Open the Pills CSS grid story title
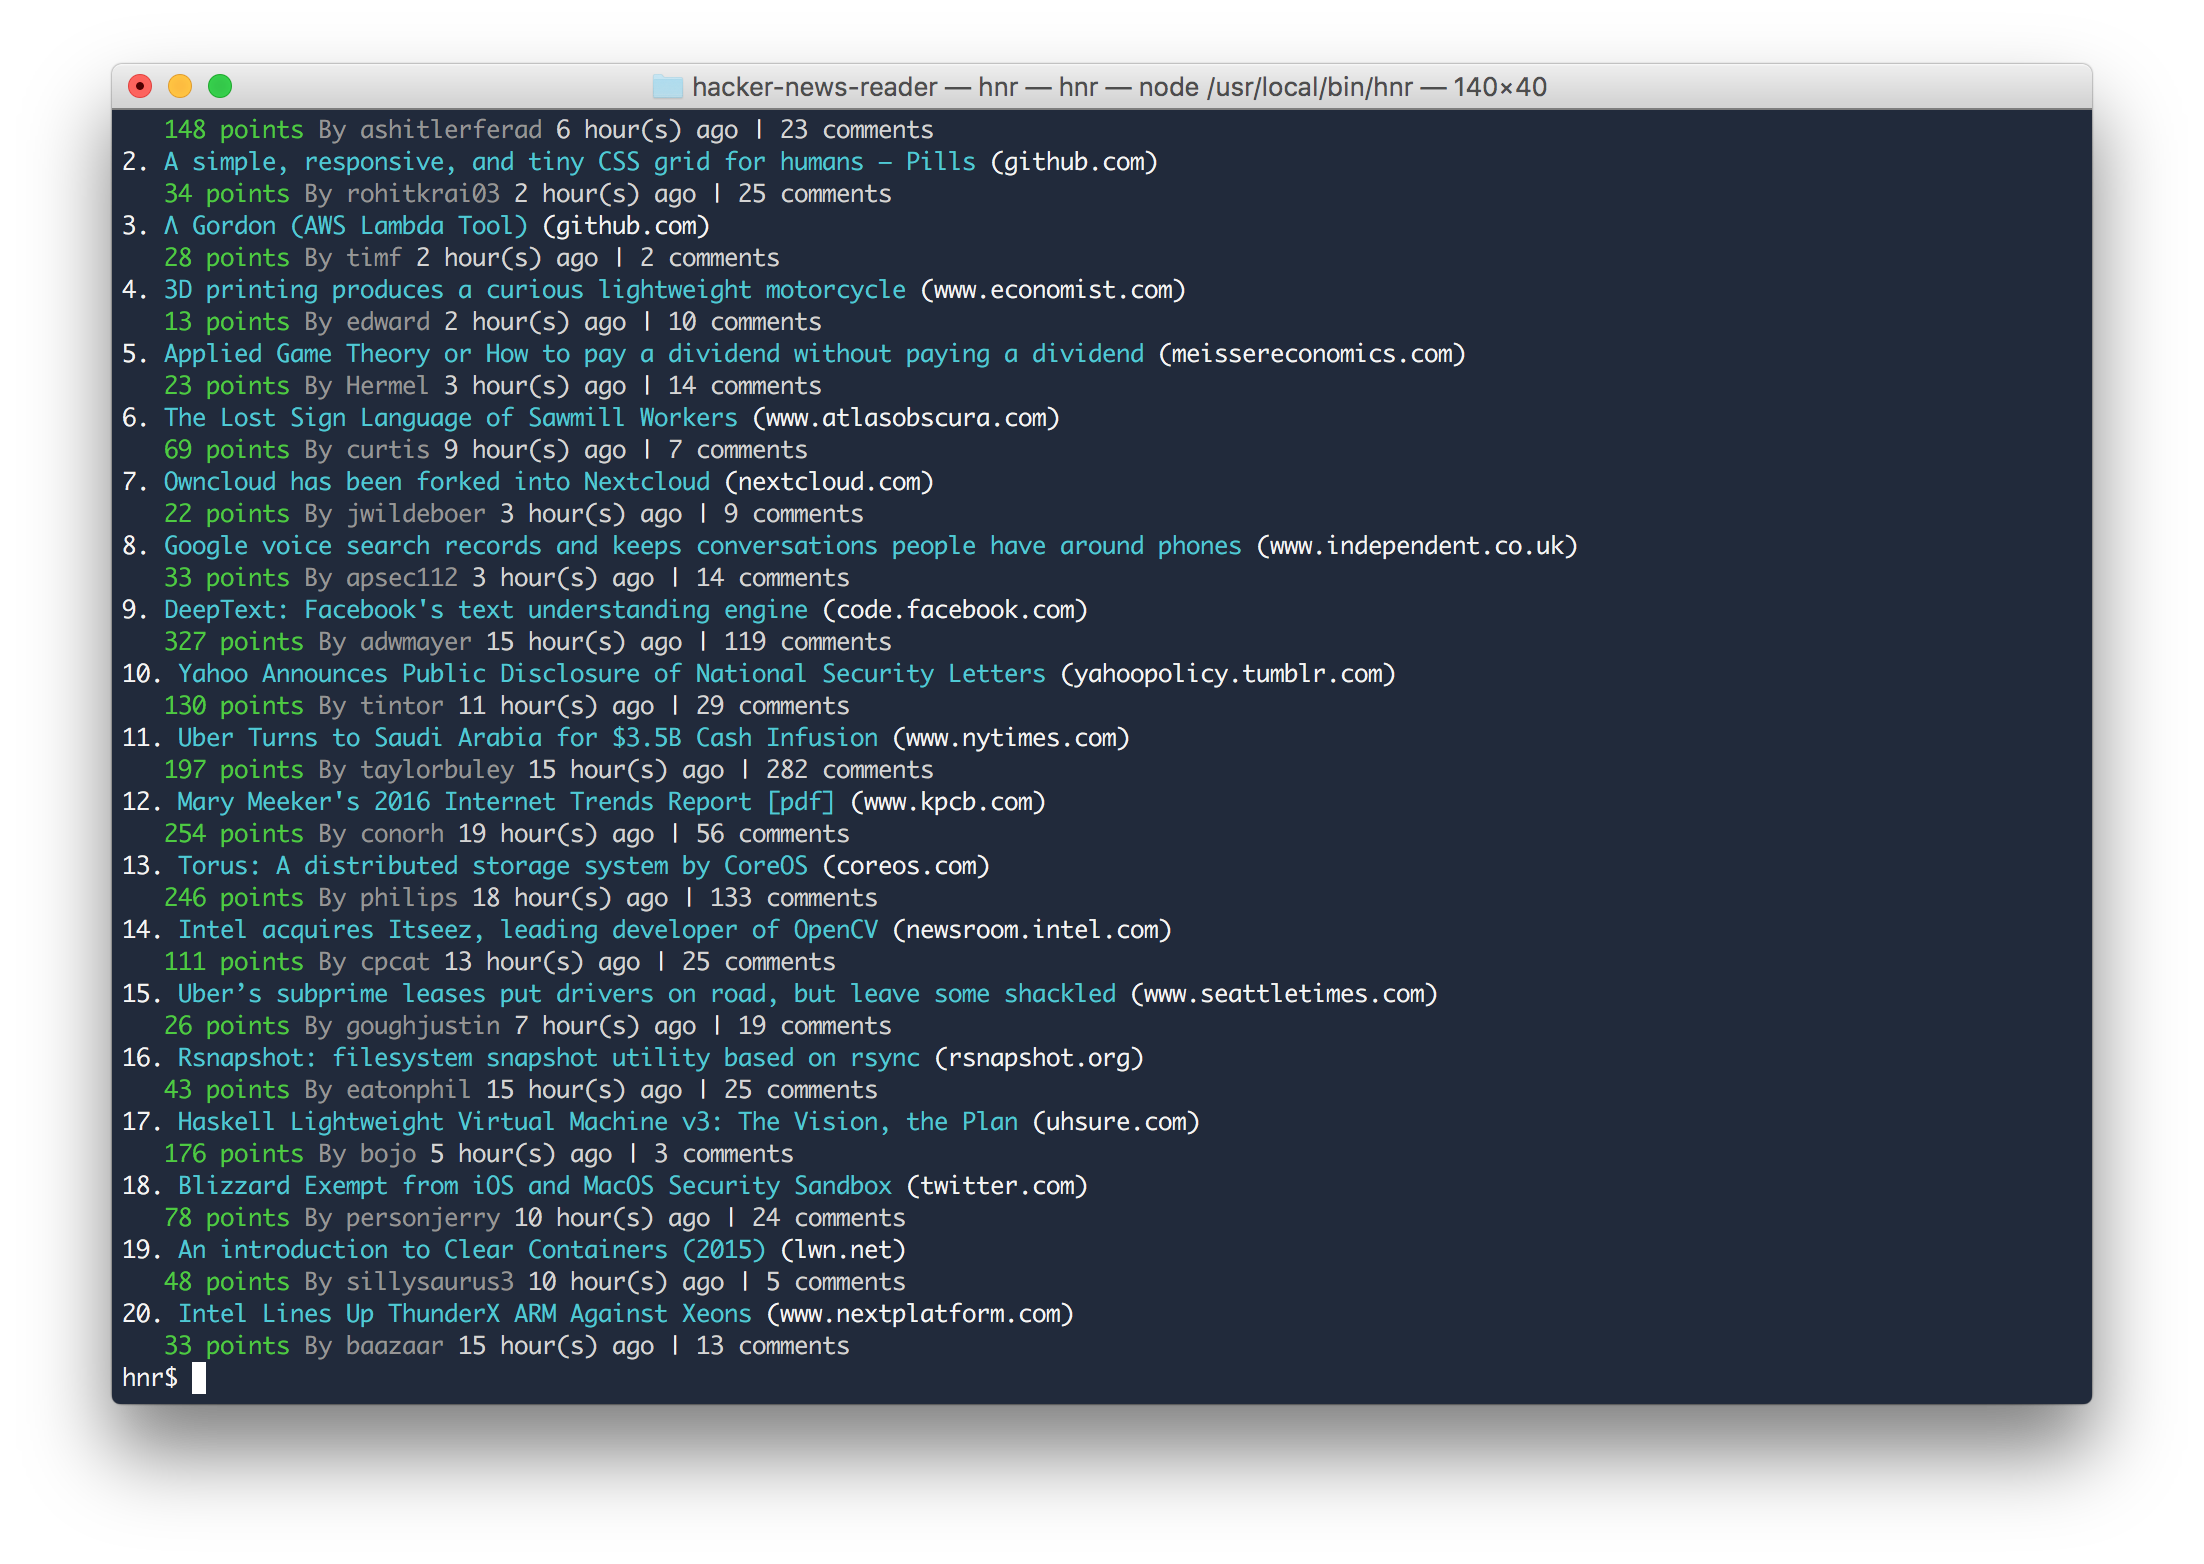This screenshot has height=1564, width=2204. [x=570, y=161]
